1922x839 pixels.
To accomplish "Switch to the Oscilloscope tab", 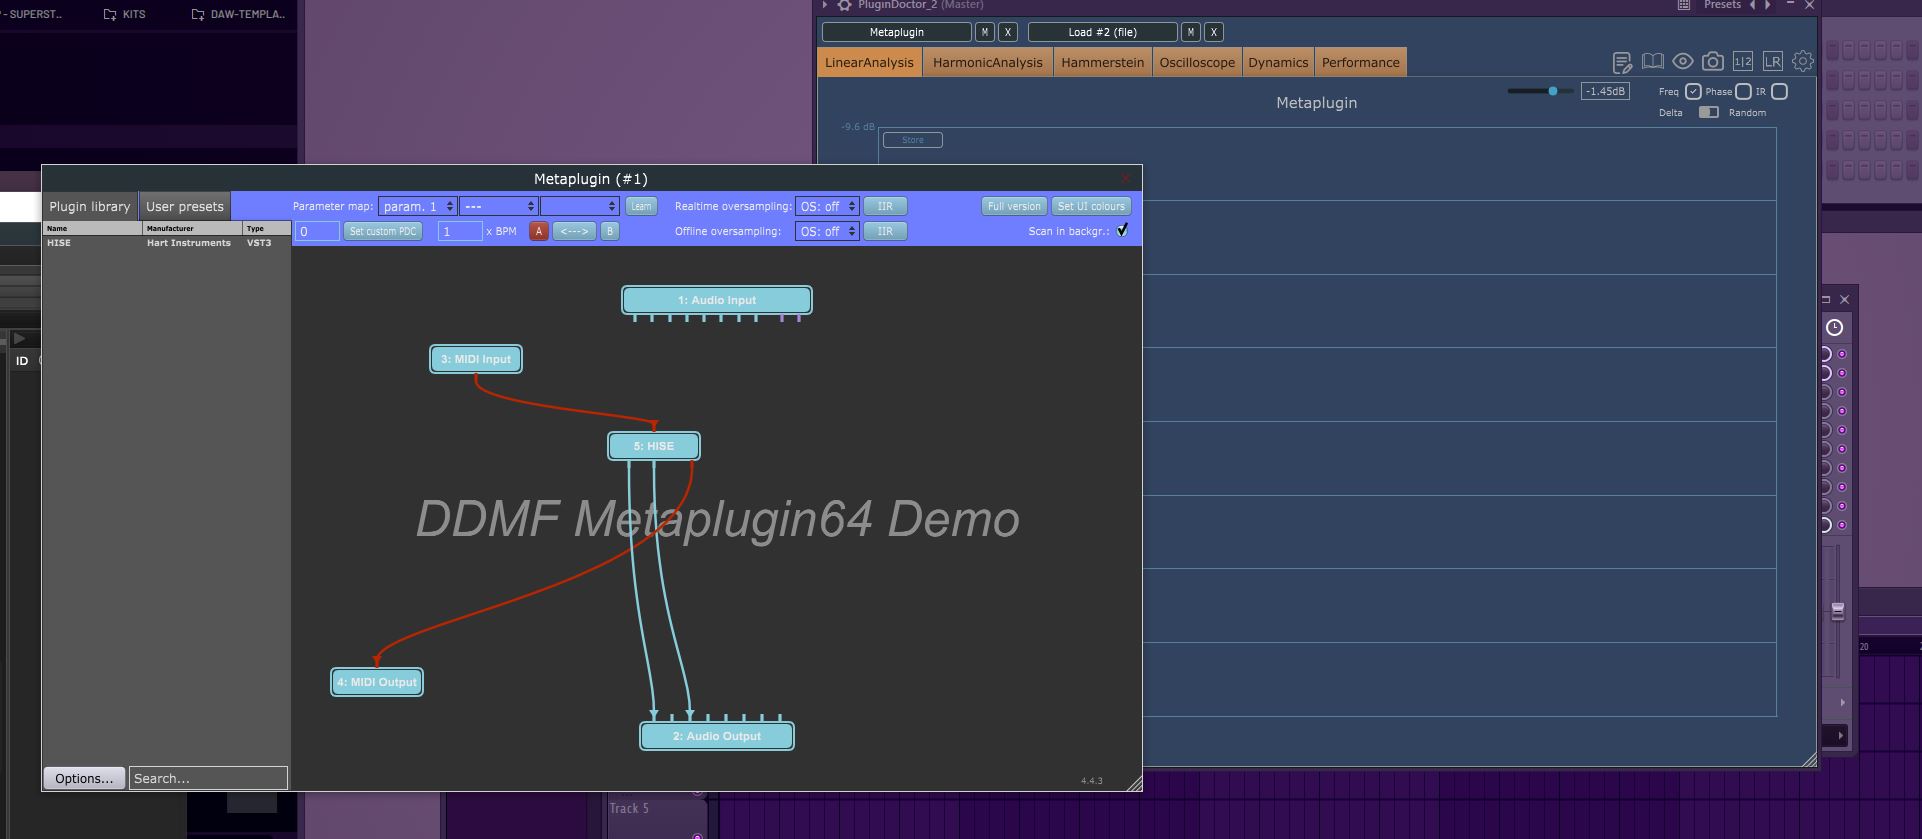I will point(1196,62).
